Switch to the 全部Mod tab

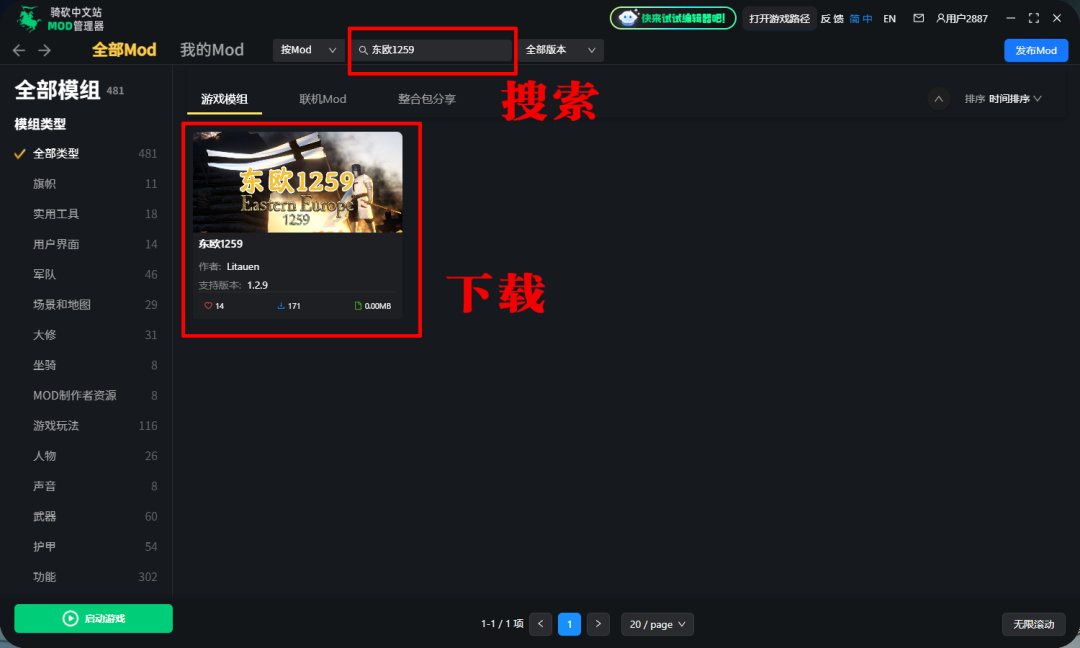tap(124, 50)
